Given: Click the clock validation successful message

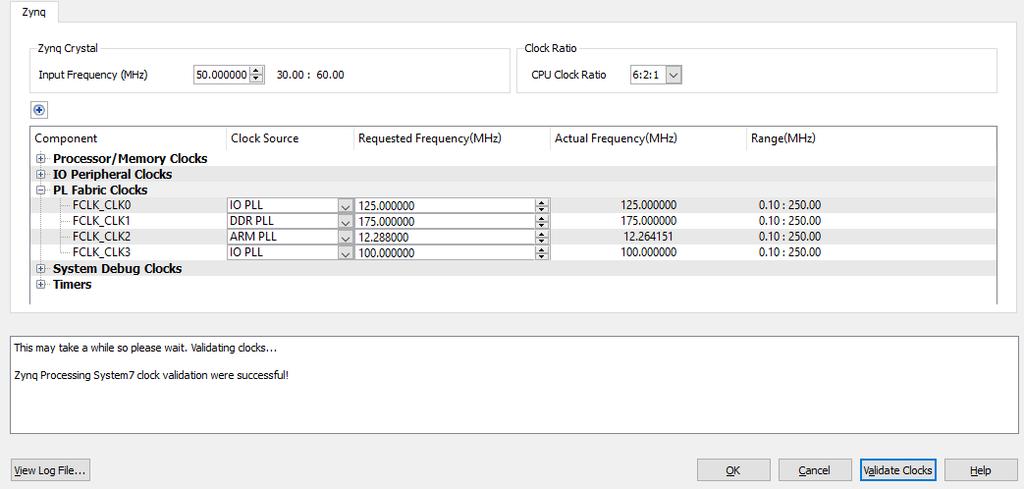Looking at the screenshot, I should click(x=151, y=376).
